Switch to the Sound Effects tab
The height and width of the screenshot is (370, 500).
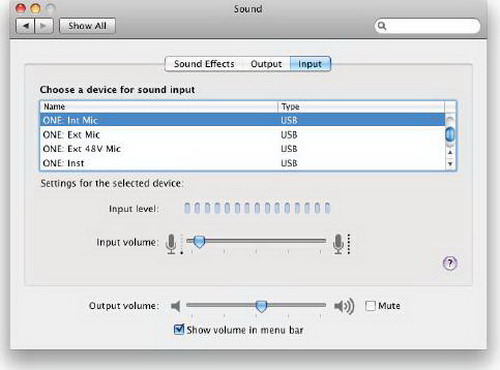[204, 64]
